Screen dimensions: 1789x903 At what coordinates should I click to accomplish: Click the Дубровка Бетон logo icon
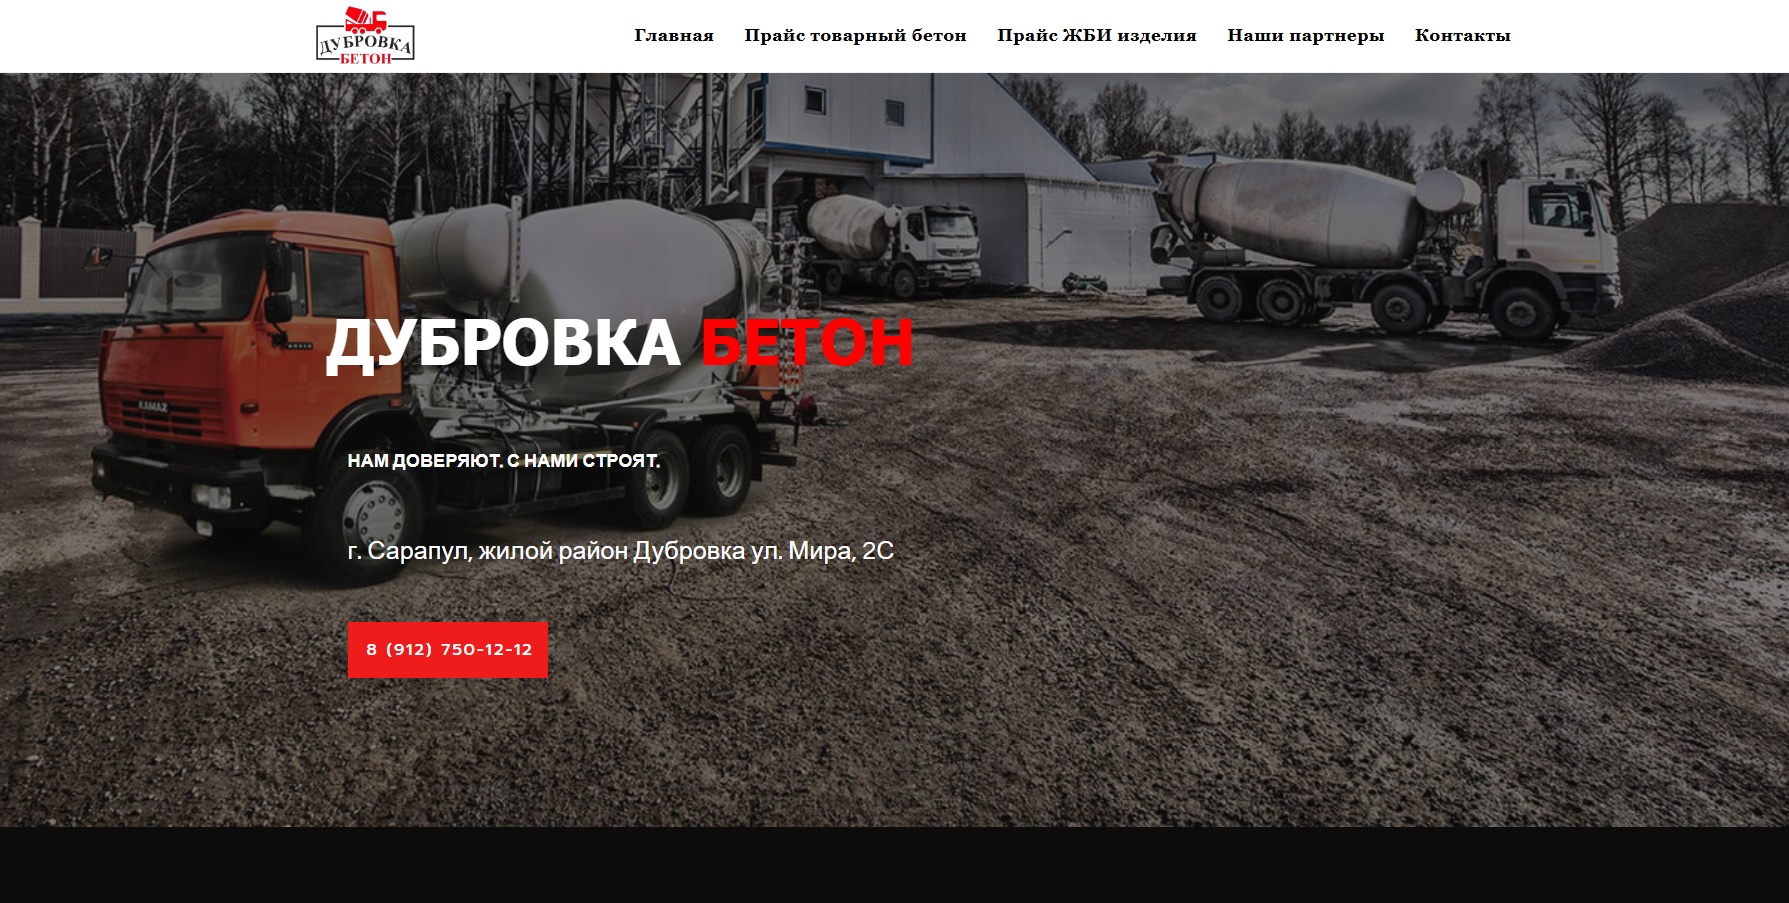click(365, 36)
